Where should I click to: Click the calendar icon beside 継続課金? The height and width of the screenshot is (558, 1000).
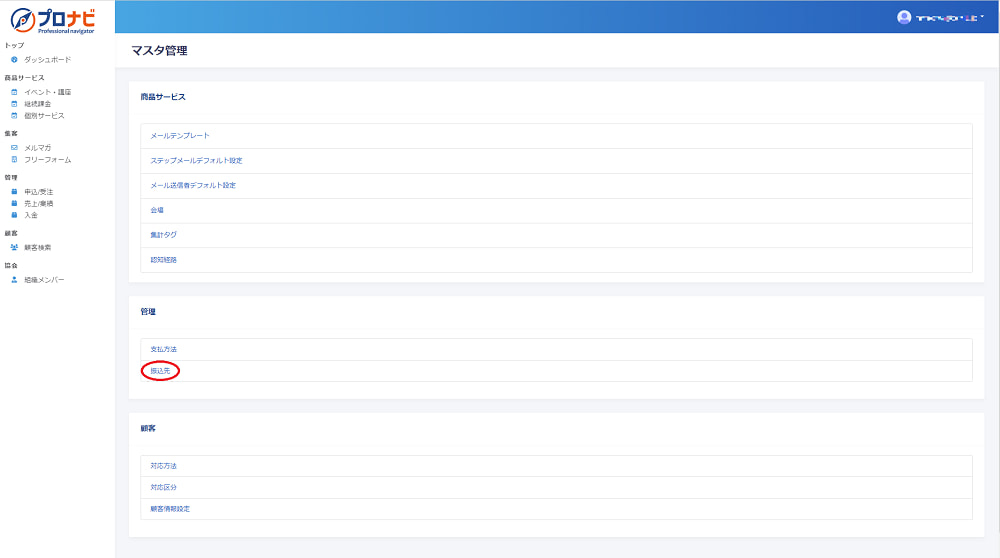click(x=14, y=104)
